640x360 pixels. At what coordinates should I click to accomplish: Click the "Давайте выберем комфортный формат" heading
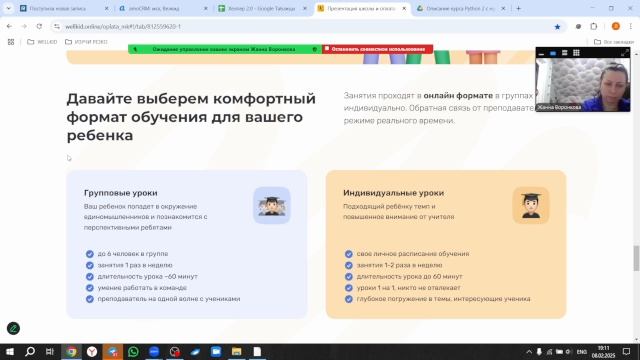tap(191, 117)
